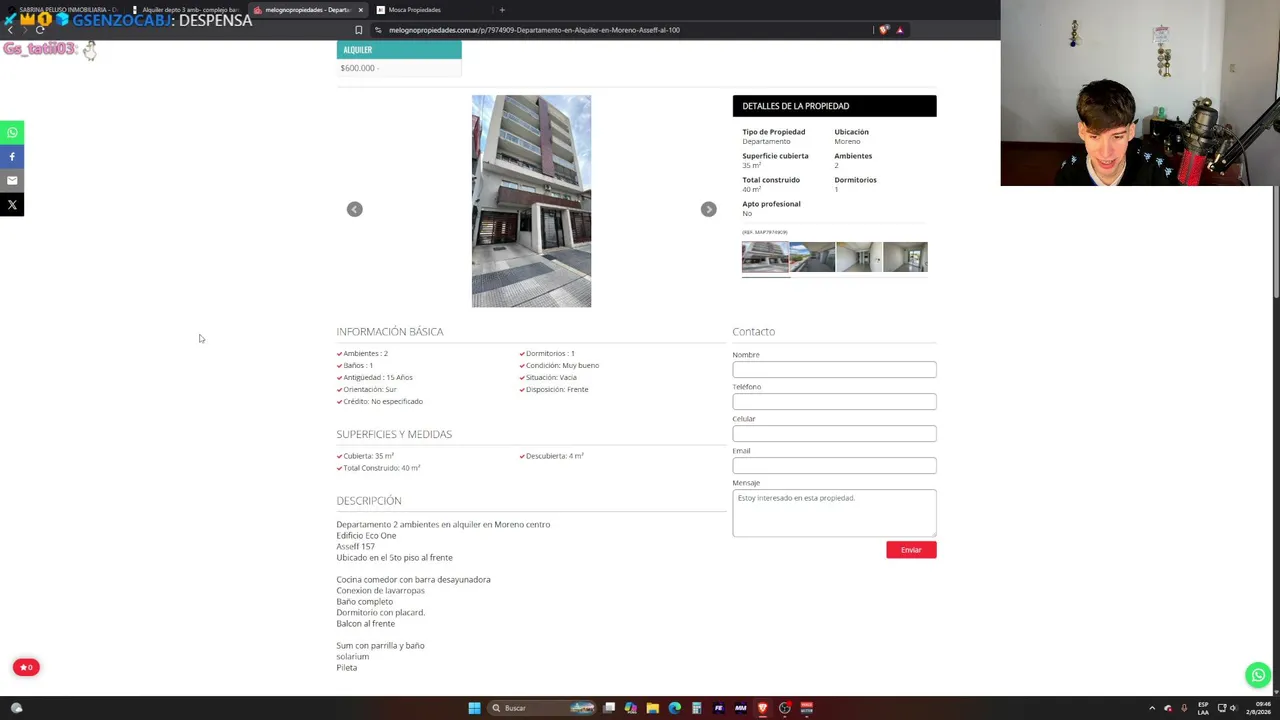Image resolution: width=1280 pixels, height=720 pixels.
Task: Close the melognopropiedades tab
Action: pos(361,10)
